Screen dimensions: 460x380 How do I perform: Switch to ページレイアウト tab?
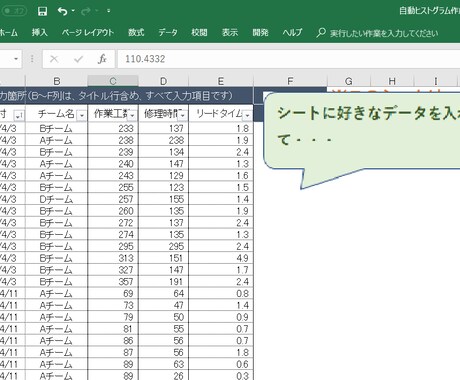pyautogui.click(x=88, y=32)
